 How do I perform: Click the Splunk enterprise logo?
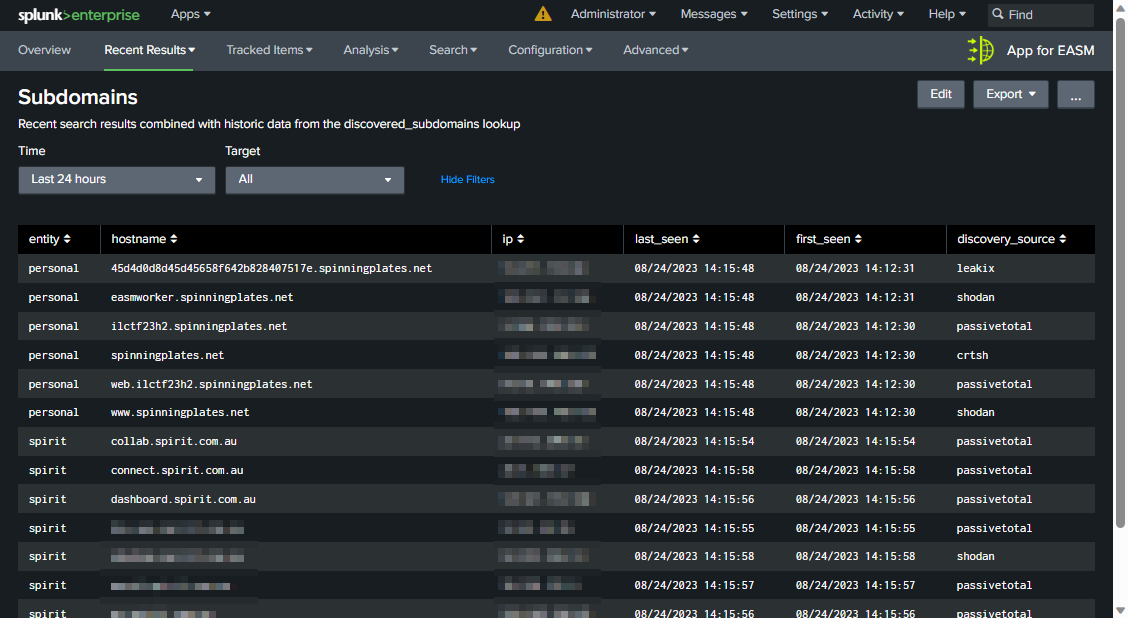(79, 14)
